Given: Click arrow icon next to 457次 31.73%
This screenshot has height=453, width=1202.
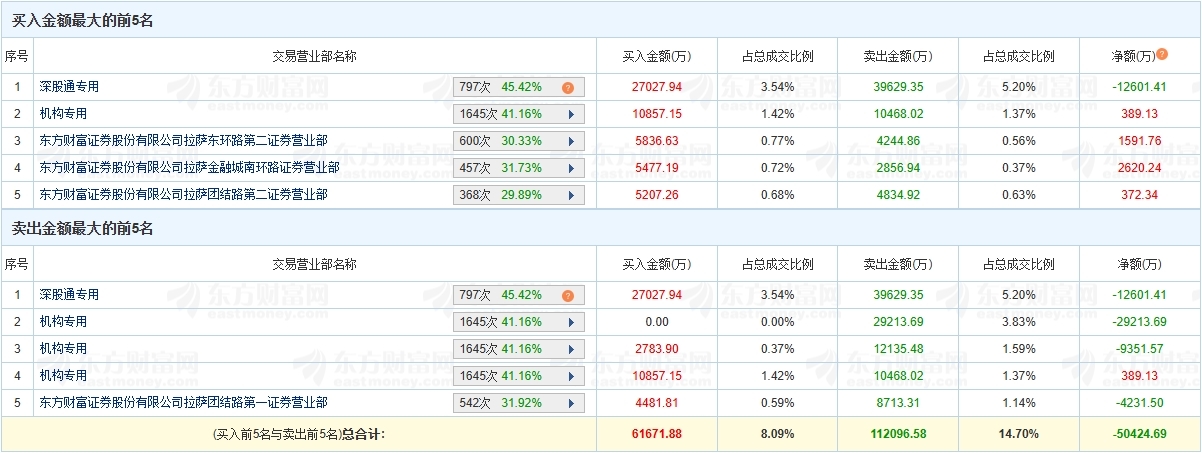Looking at the screenshot, I should click(x=571, y=168).
